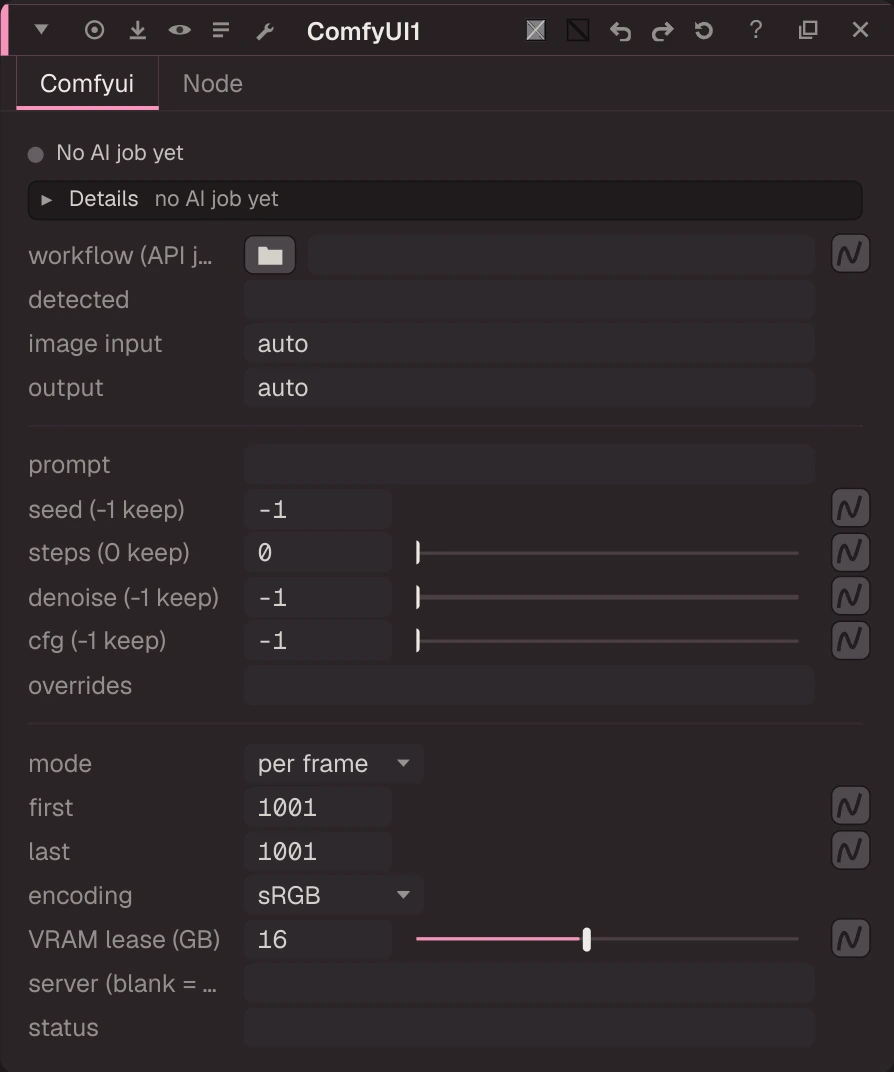
Task: Click the revert circular arrow icon
Action: (703, 31)
